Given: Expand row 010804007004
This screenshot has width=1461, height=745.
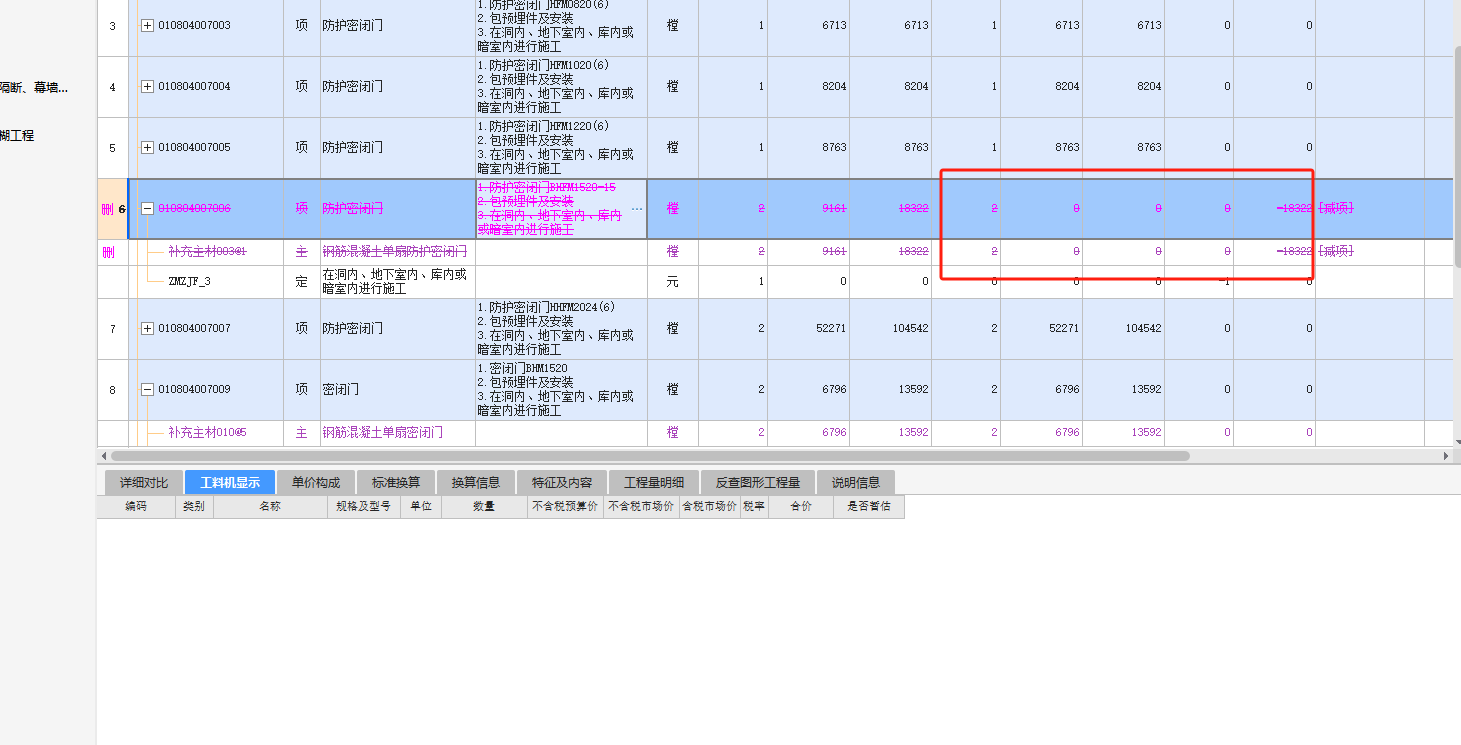Looking at the screenshot, I should pos(148,87).
